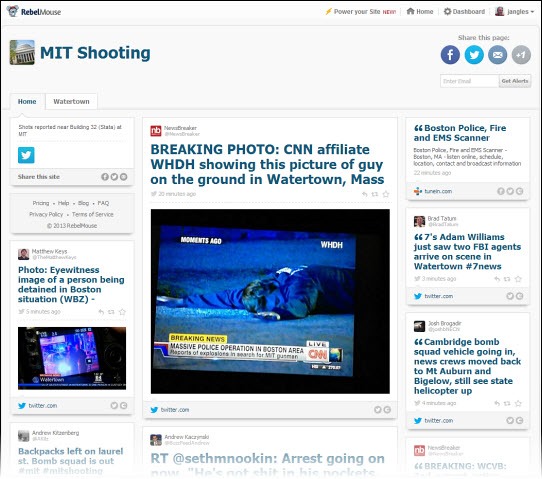Open Cambridge bomb squad vehicle headline
Screen dimensions: 542x479
[467, 366]
